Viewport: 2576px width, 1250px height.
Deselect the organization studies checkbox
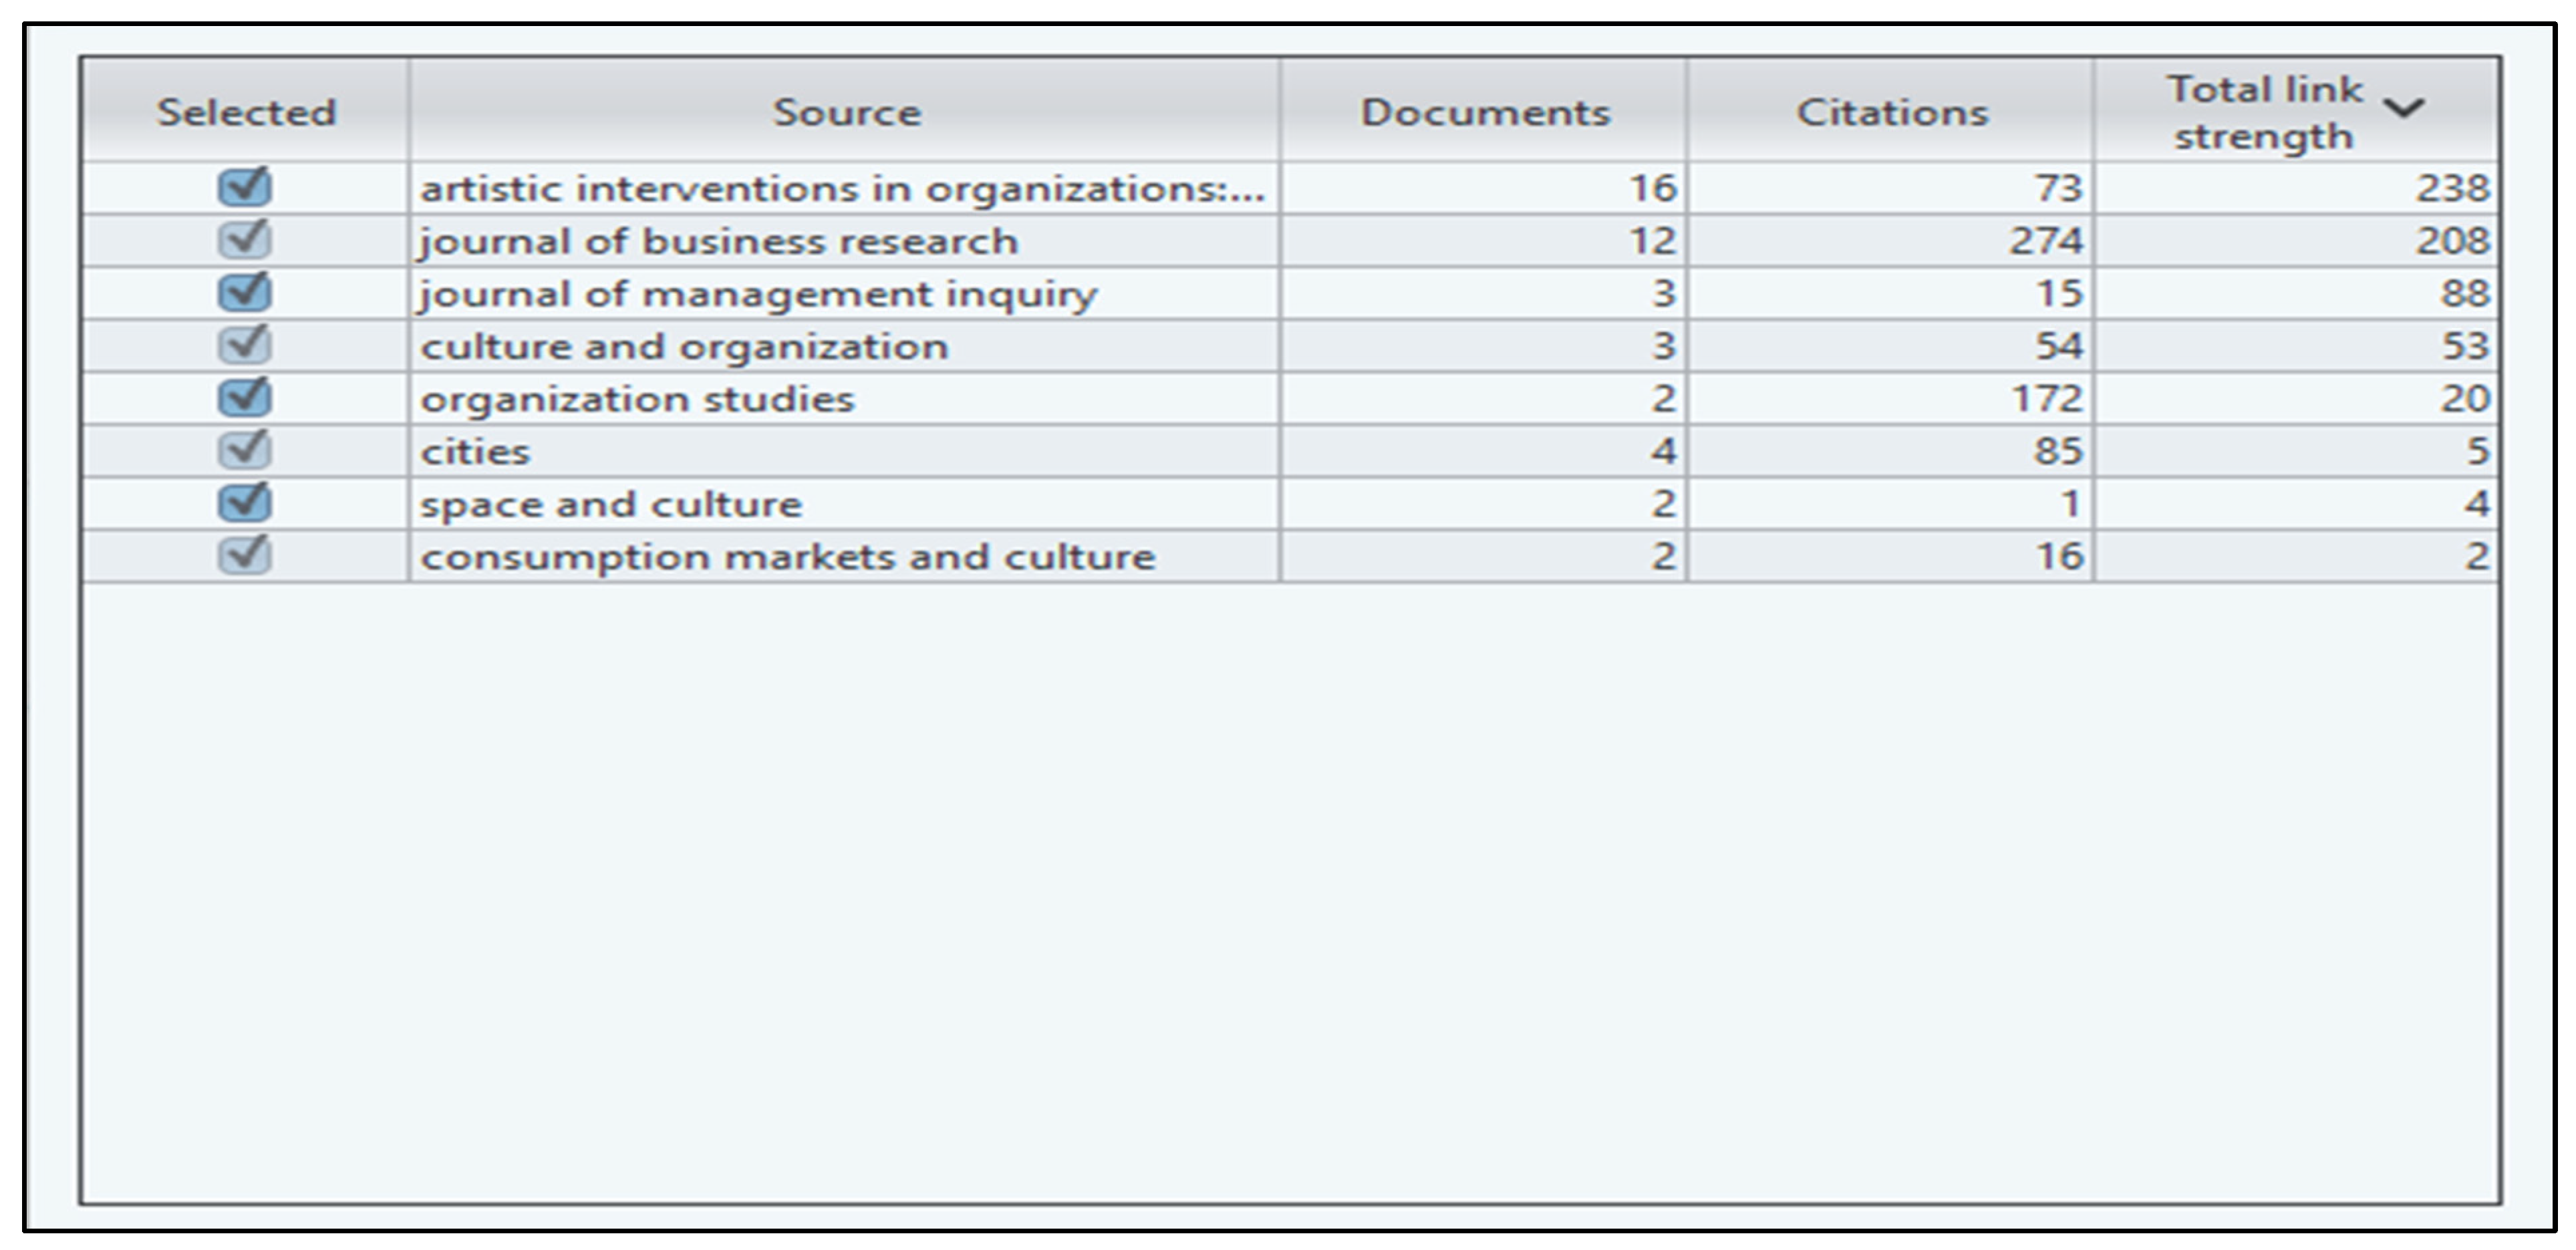244,398
